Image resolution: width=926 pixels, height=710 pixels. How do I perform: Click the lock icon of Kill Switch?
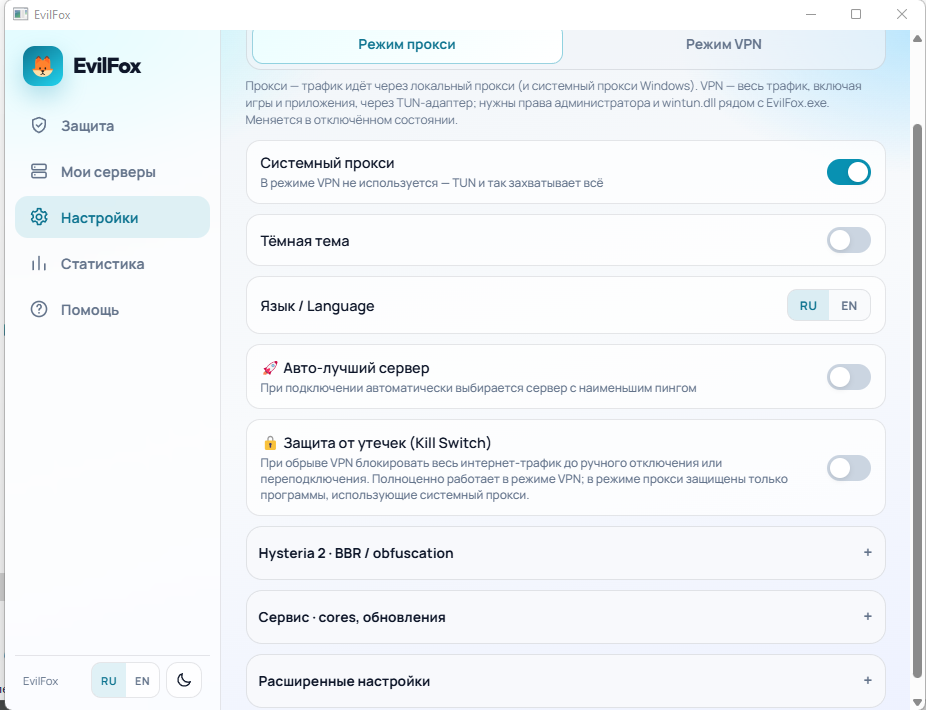pos(270,443)
